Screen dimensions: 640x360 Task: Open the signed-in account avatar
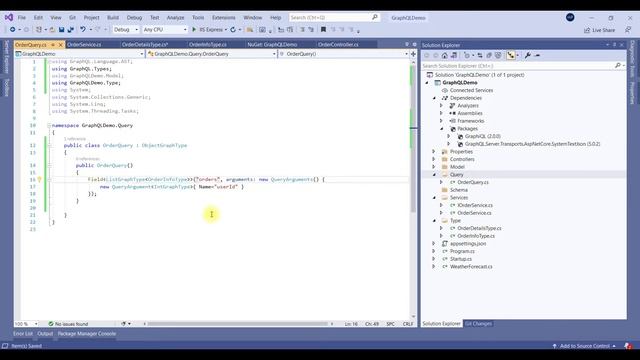click(570, 17)
